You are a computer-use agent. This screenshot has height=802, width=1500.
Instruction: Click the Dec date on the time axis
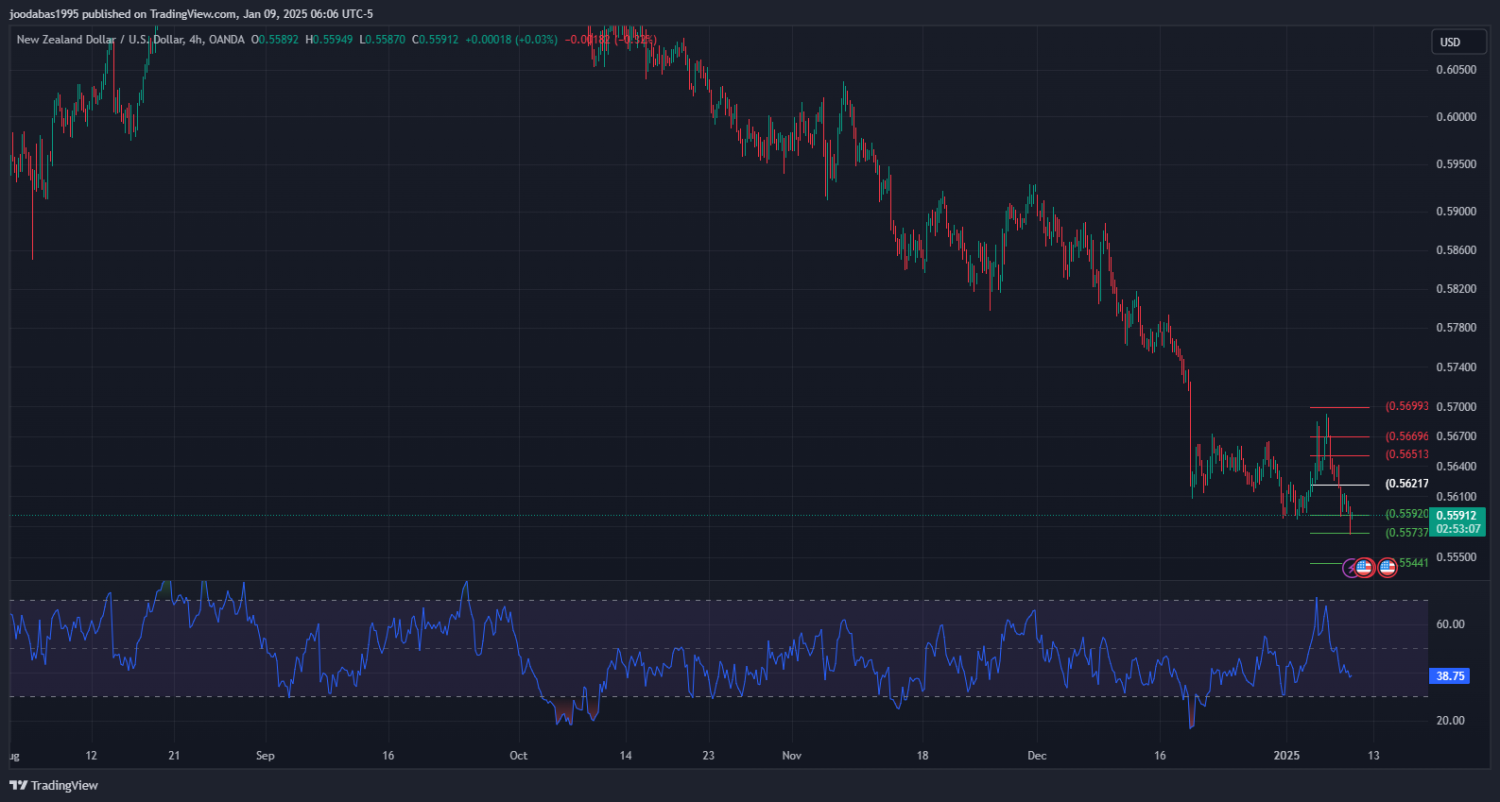click(x=1037, y=755)
